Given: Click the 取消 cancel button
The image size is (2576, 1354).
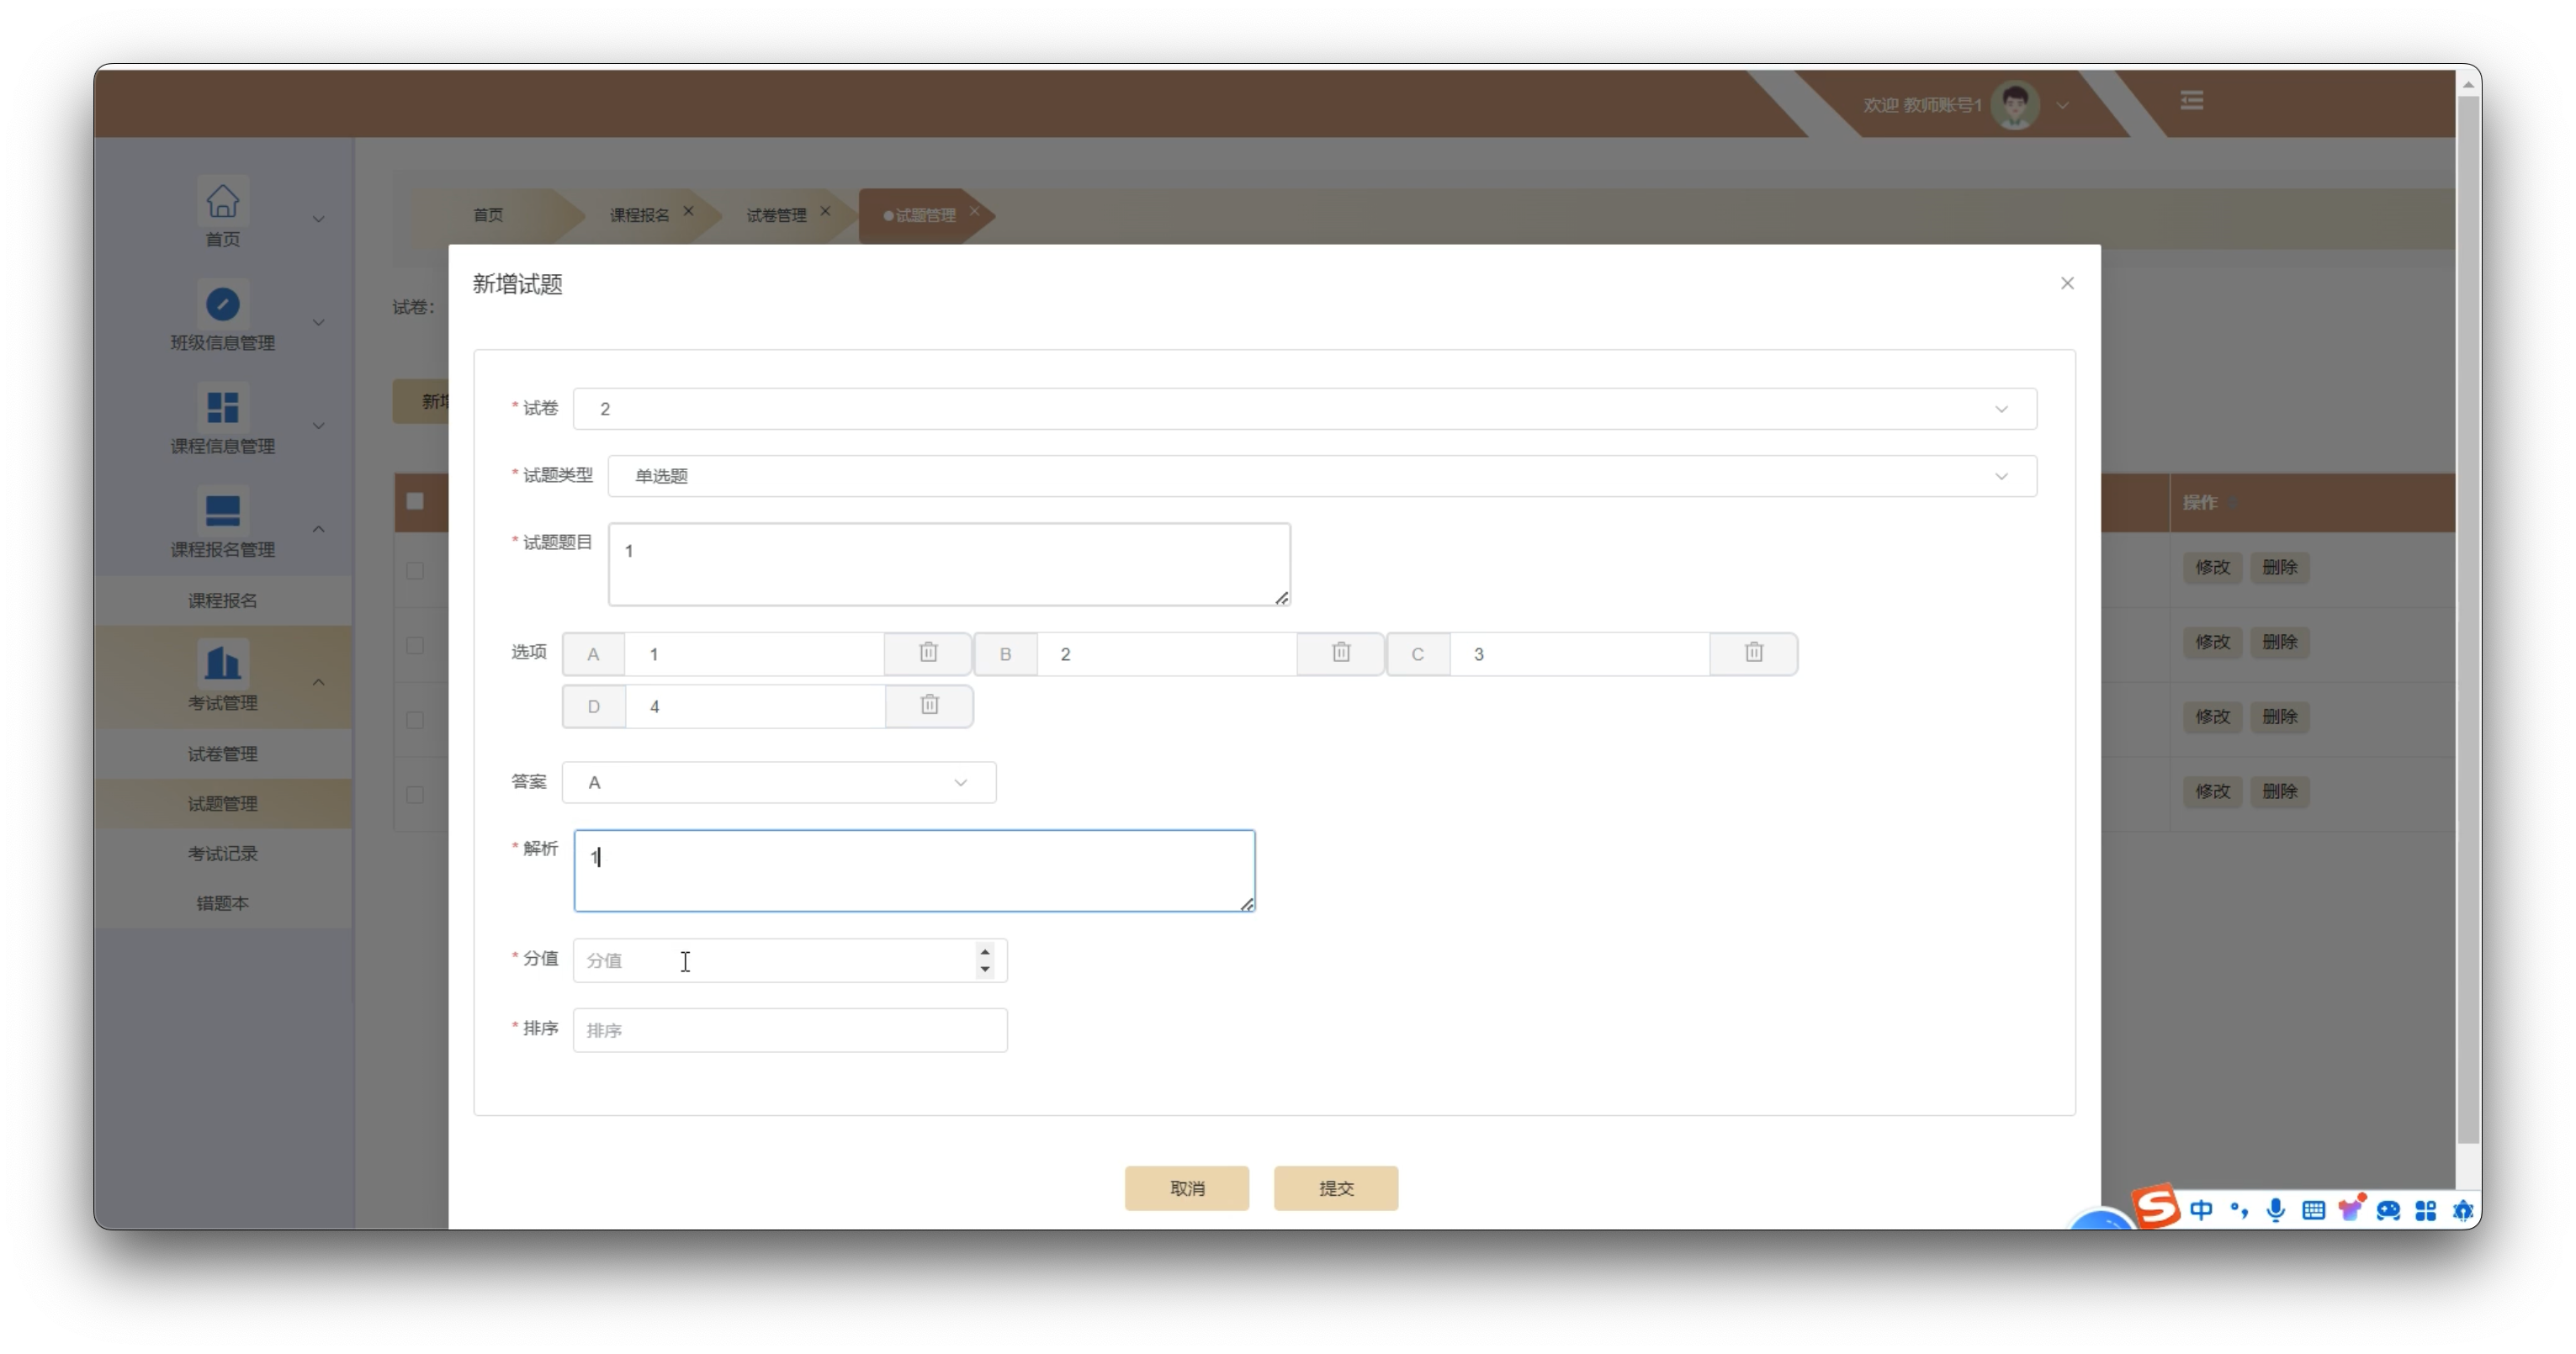Looking at the screenshot, I should point(1186,1188).
